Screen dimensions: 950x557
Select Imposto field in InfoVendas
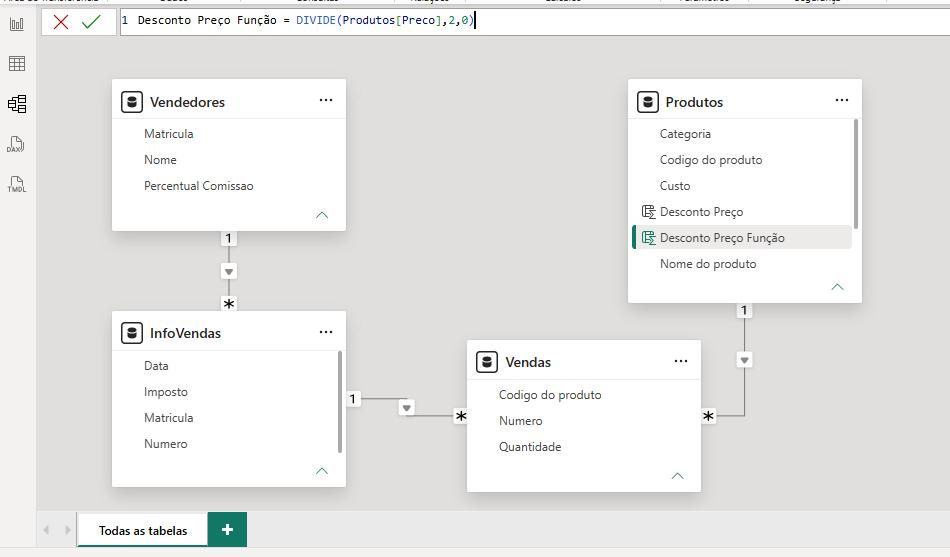click(165, 392)
